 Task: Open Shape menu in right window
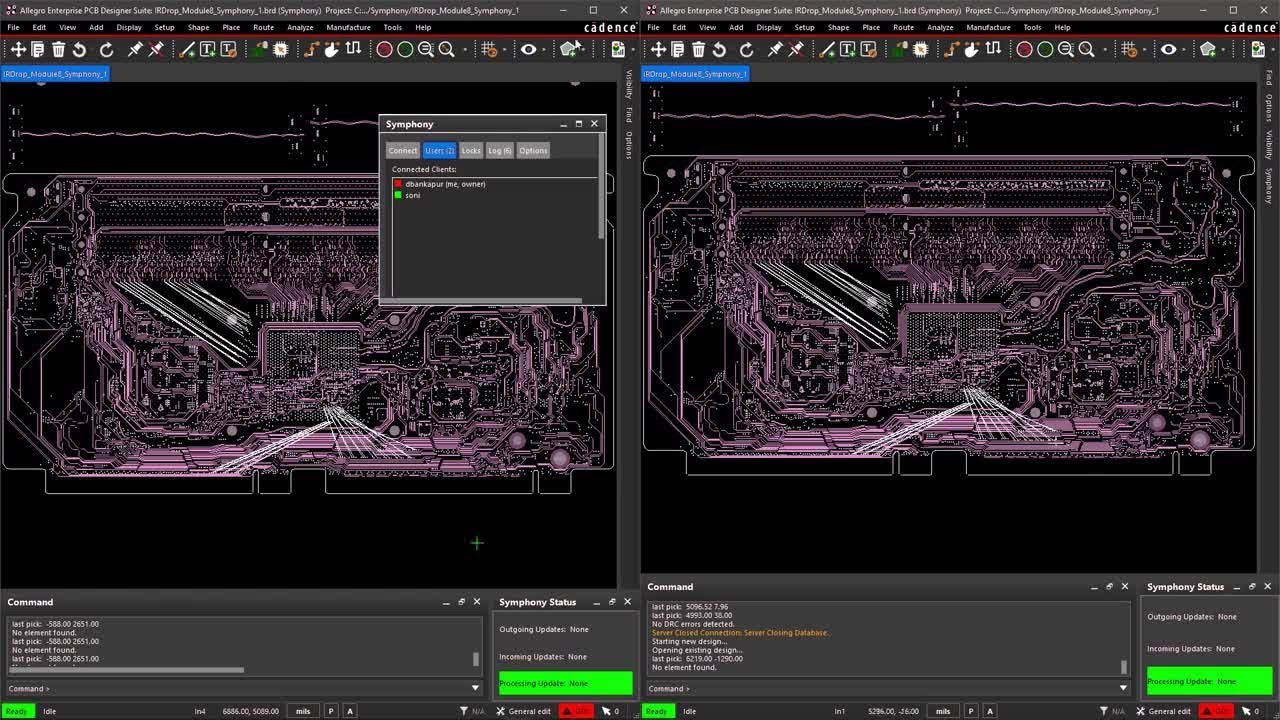tap(838, 27)
